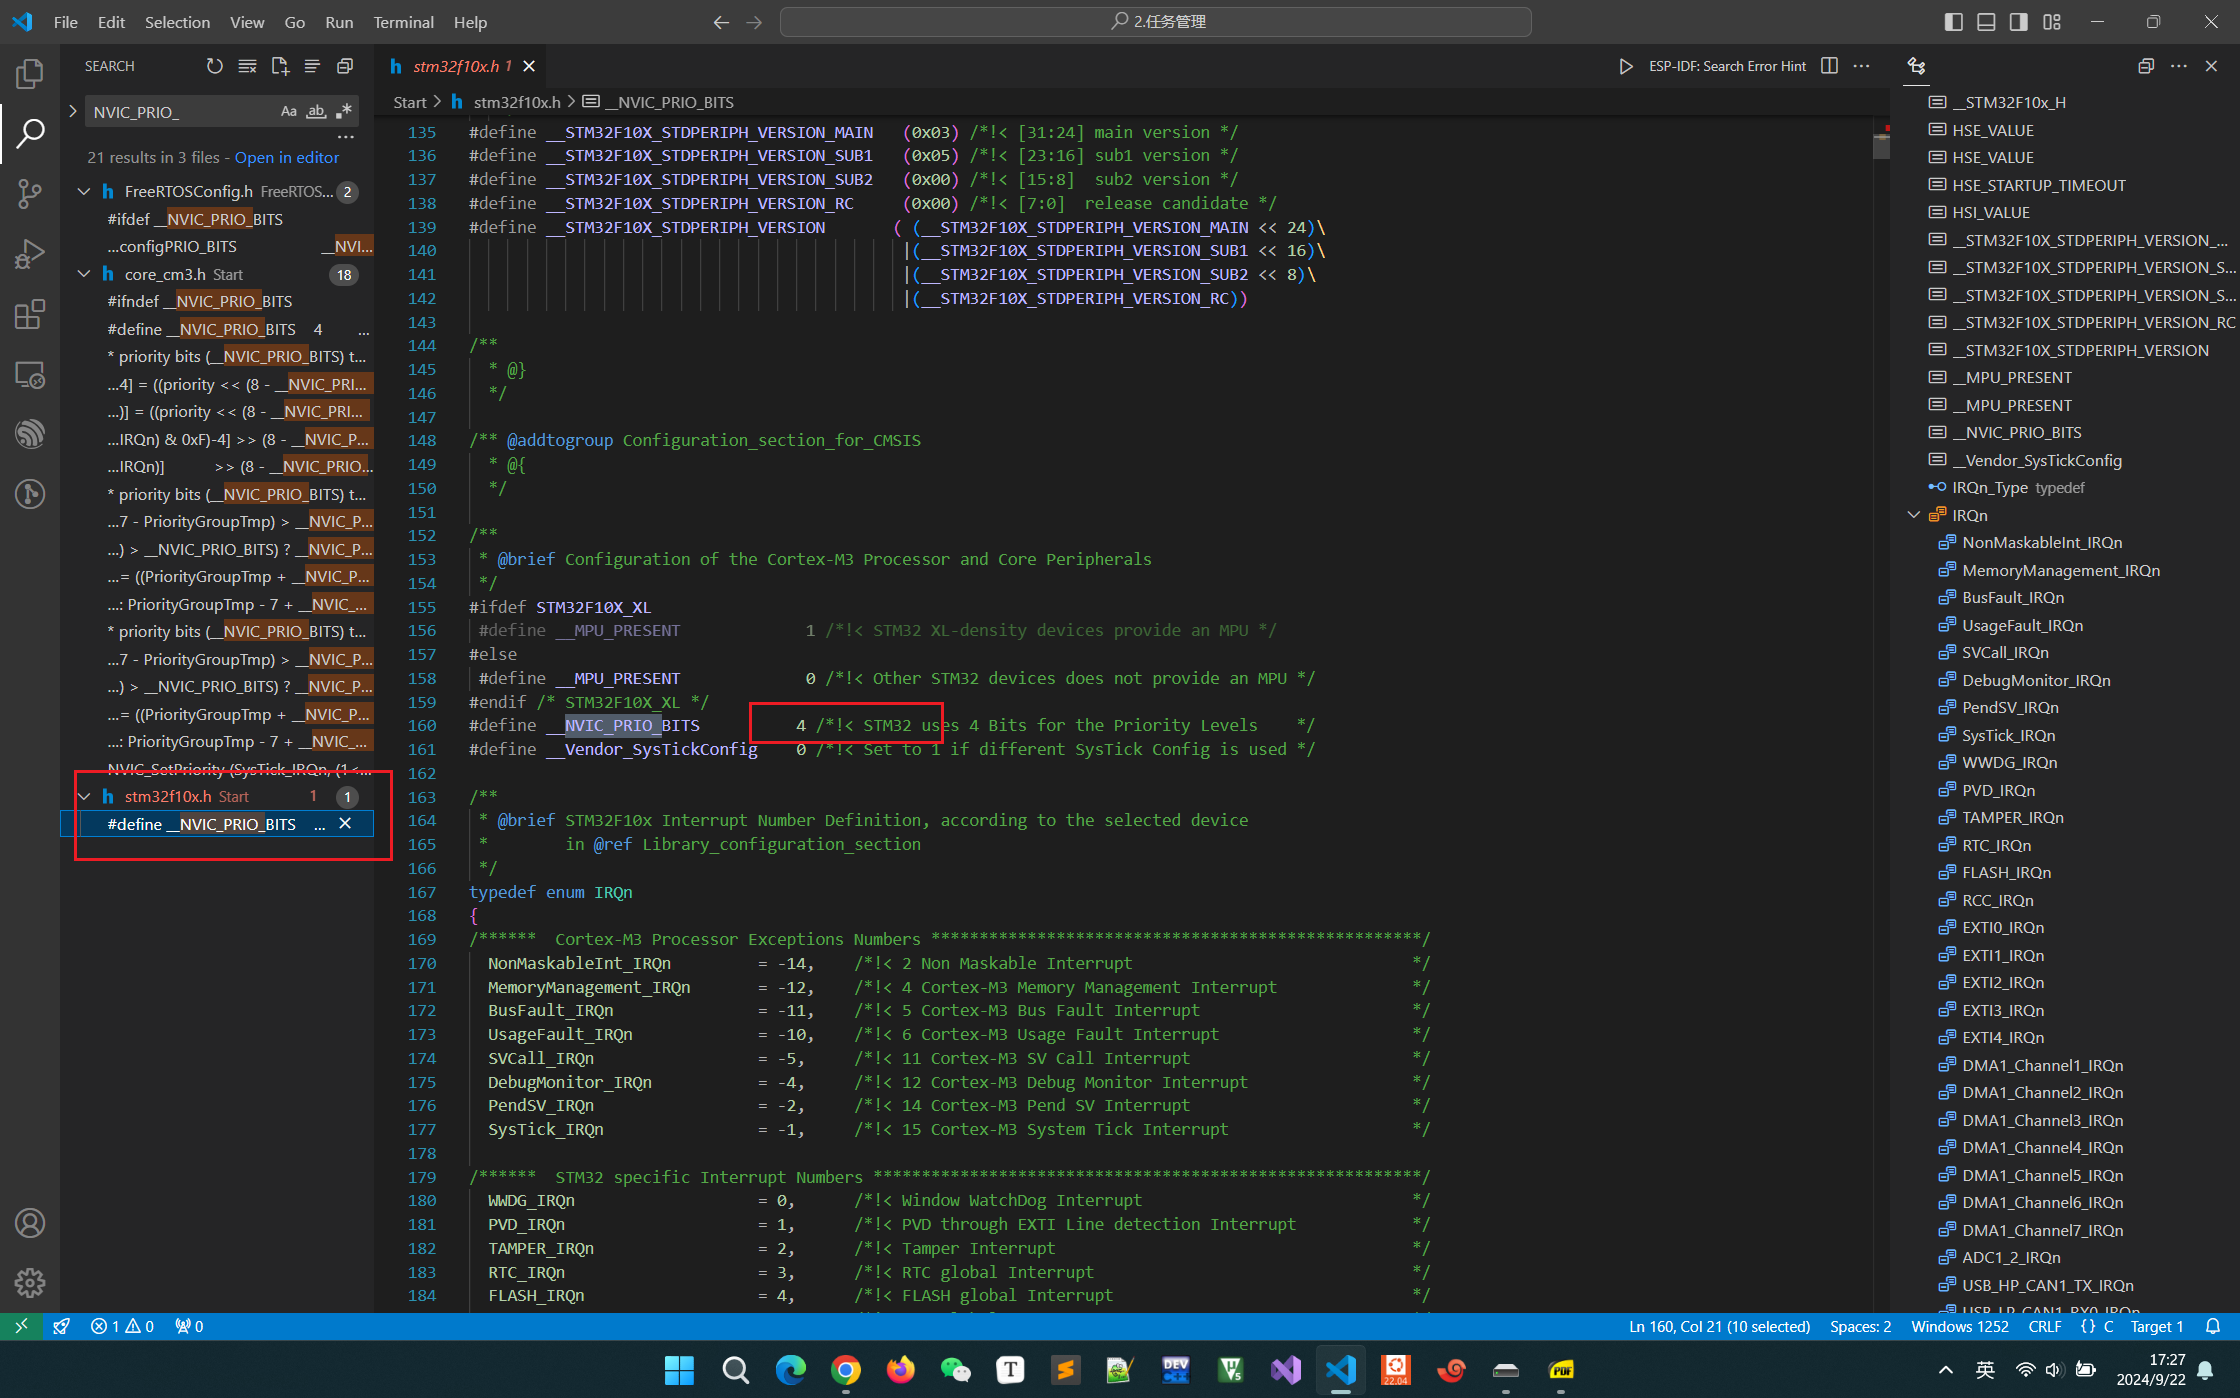Enable Use Regular Expression in search
2240x1398 pixels.
click(344, 112)
